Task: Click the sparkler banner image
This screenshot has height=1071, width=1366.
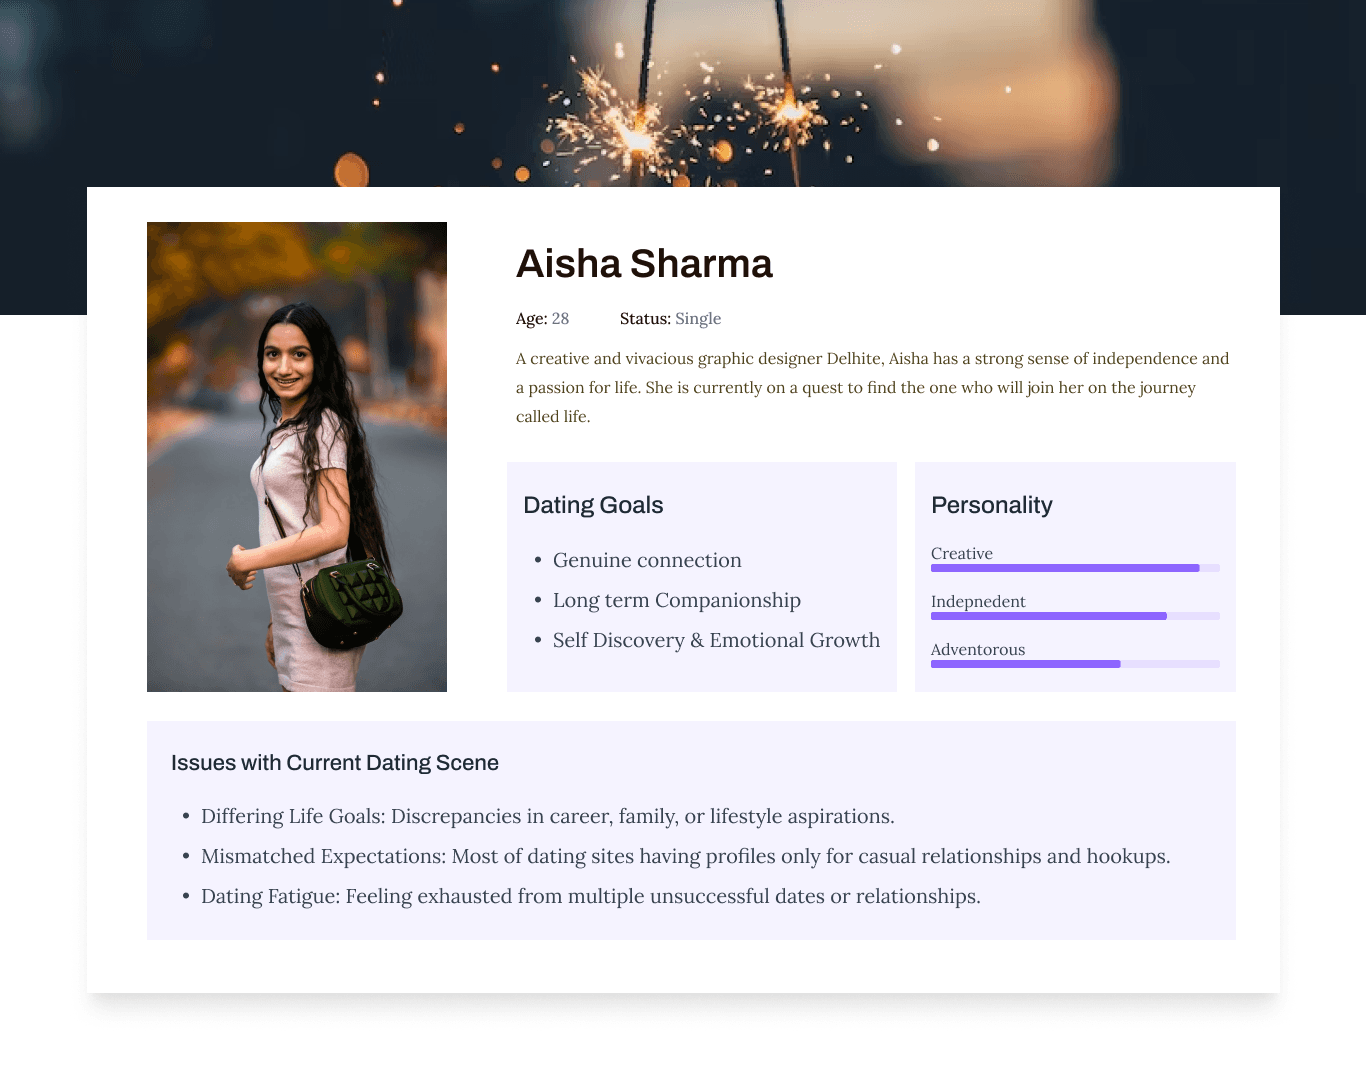Action: coord(683,90)
